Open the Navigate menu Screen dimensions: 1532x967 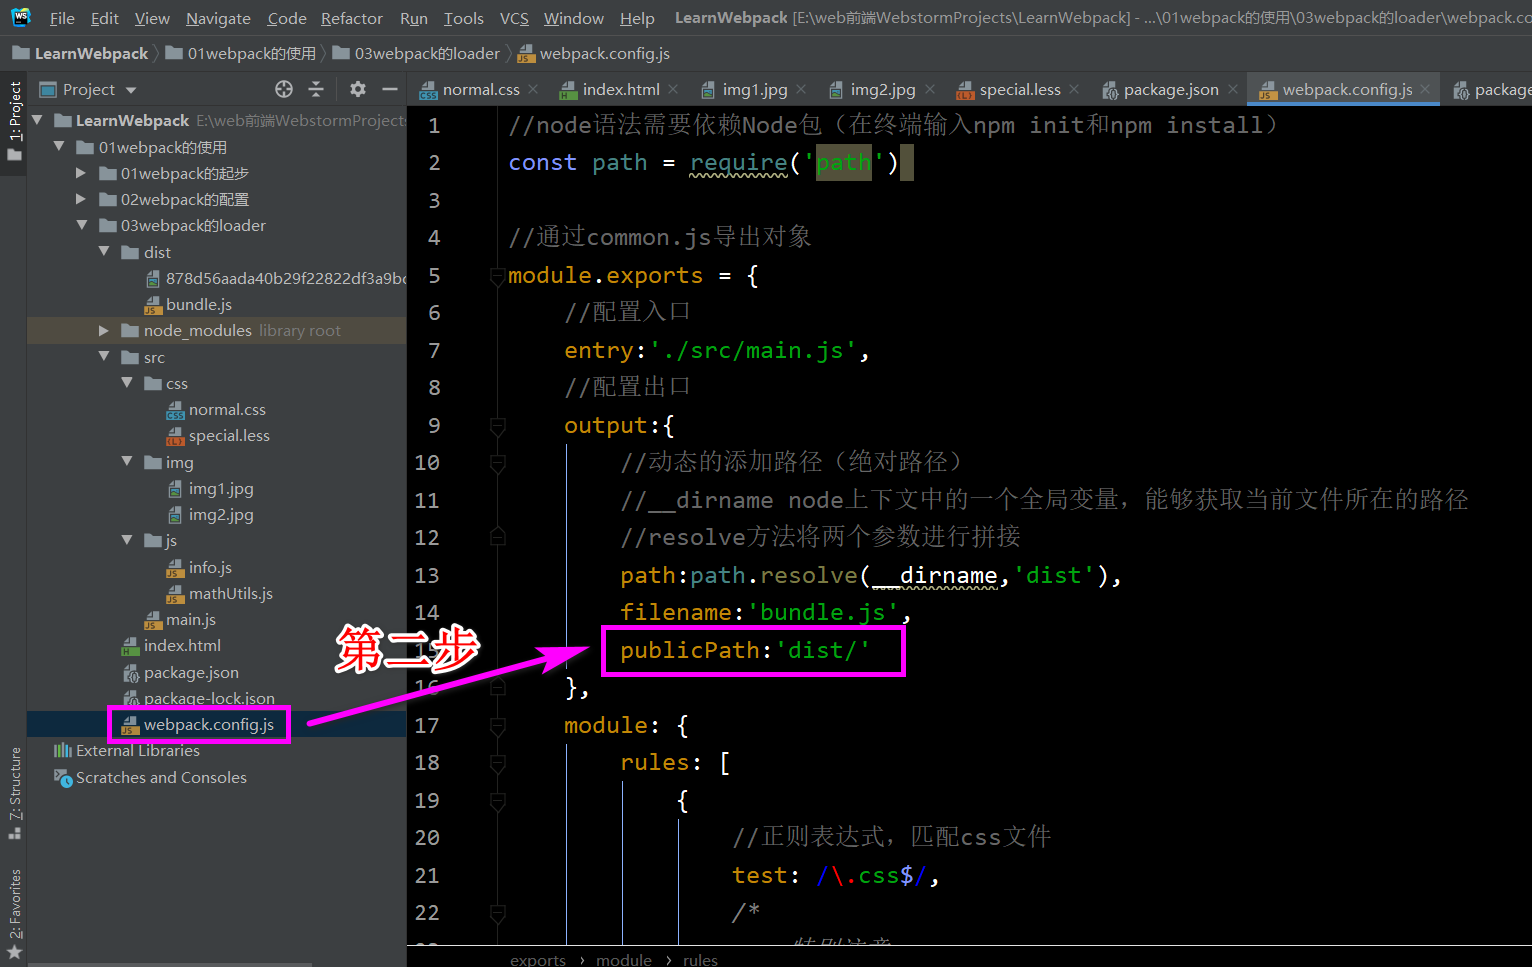pos(218,18)
